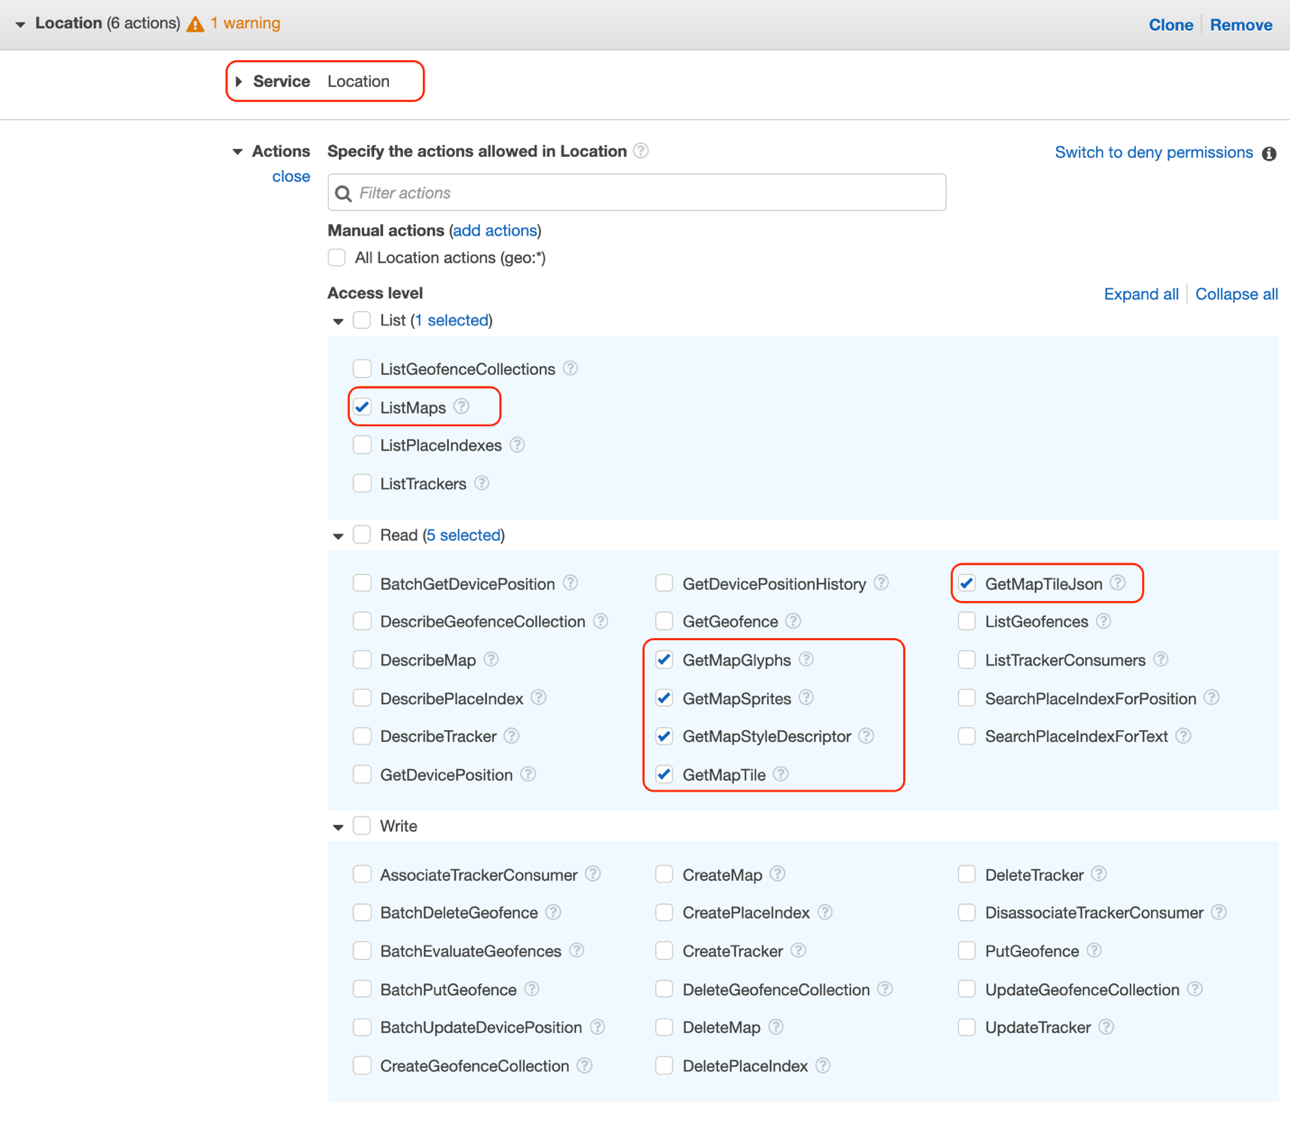Collapse the Location policy section arrow
This screenshot has height=1125, width=1290.
click(20, 24)
